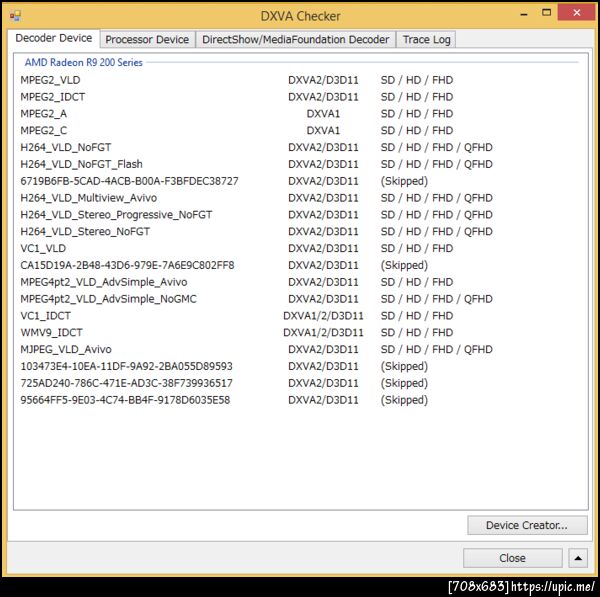The height and width of the screenshot is (597, 600).
Task: Click SD / HD / FHD in MPEG2_VLD row
Action: (x=417, y=80)
